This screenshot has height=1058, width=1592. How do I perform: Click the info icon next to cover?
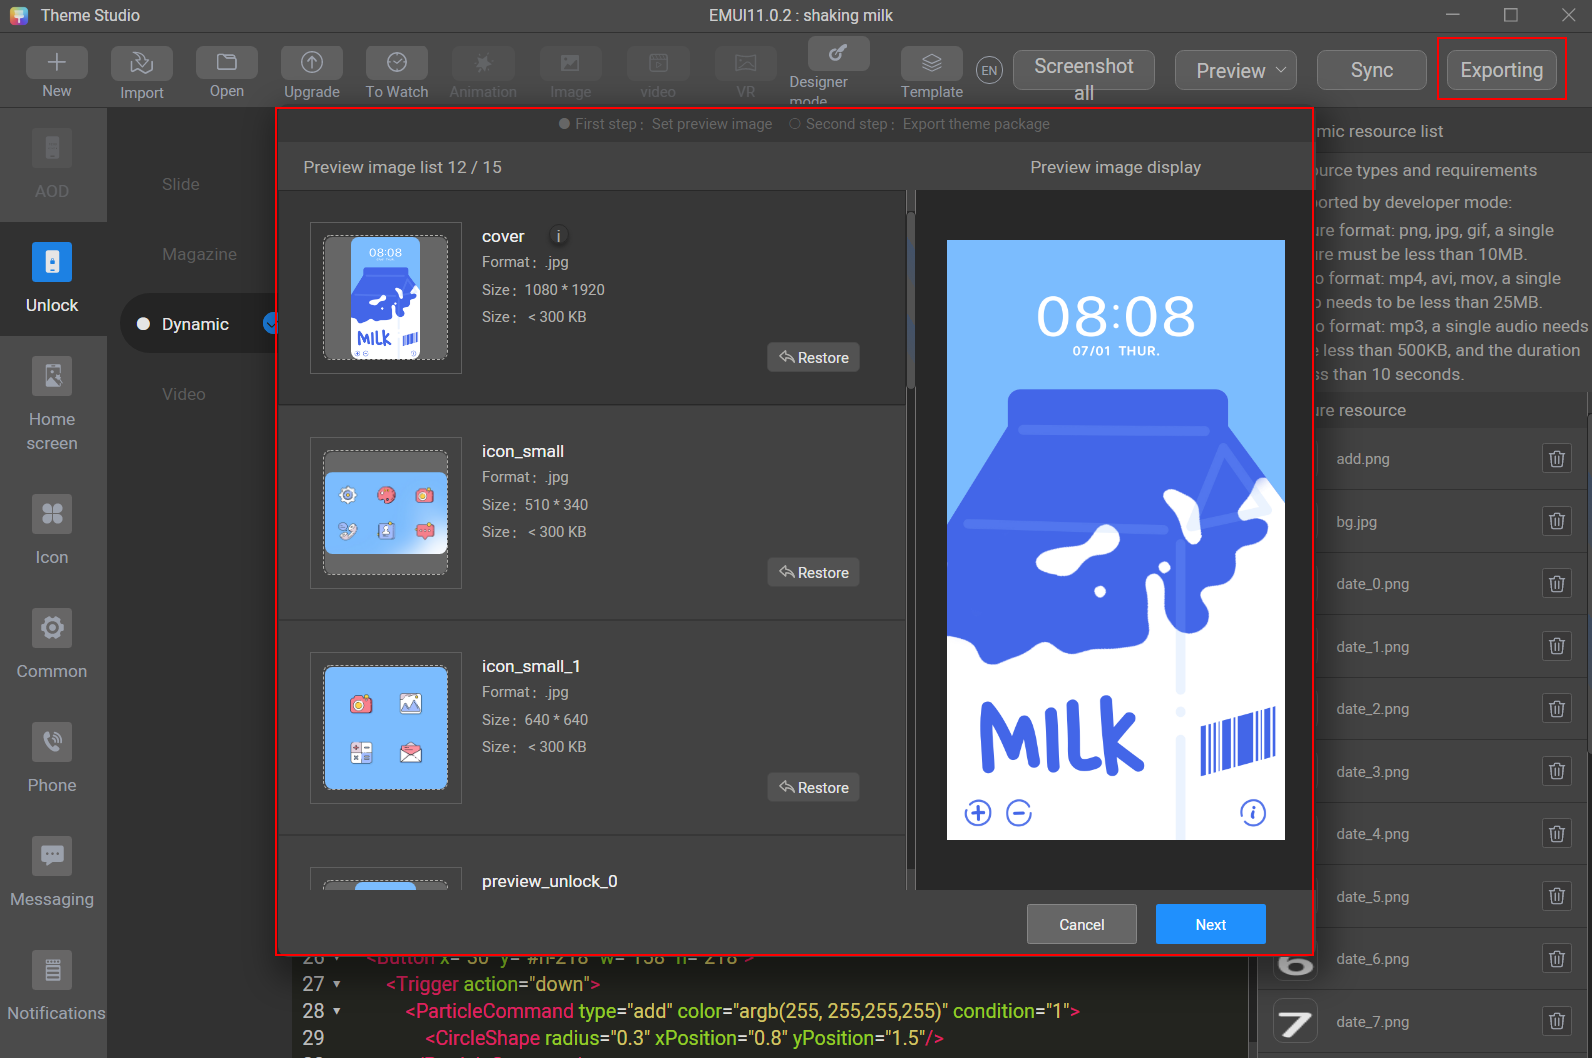(558, 236)
